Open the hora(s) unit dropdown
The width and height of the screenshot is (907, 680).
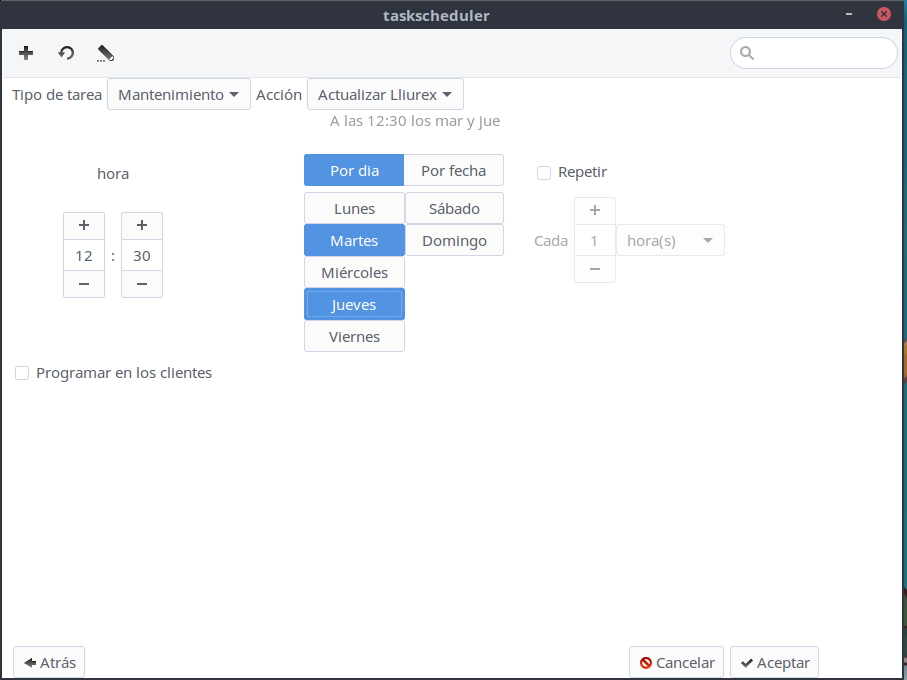[x=670, y=241]
